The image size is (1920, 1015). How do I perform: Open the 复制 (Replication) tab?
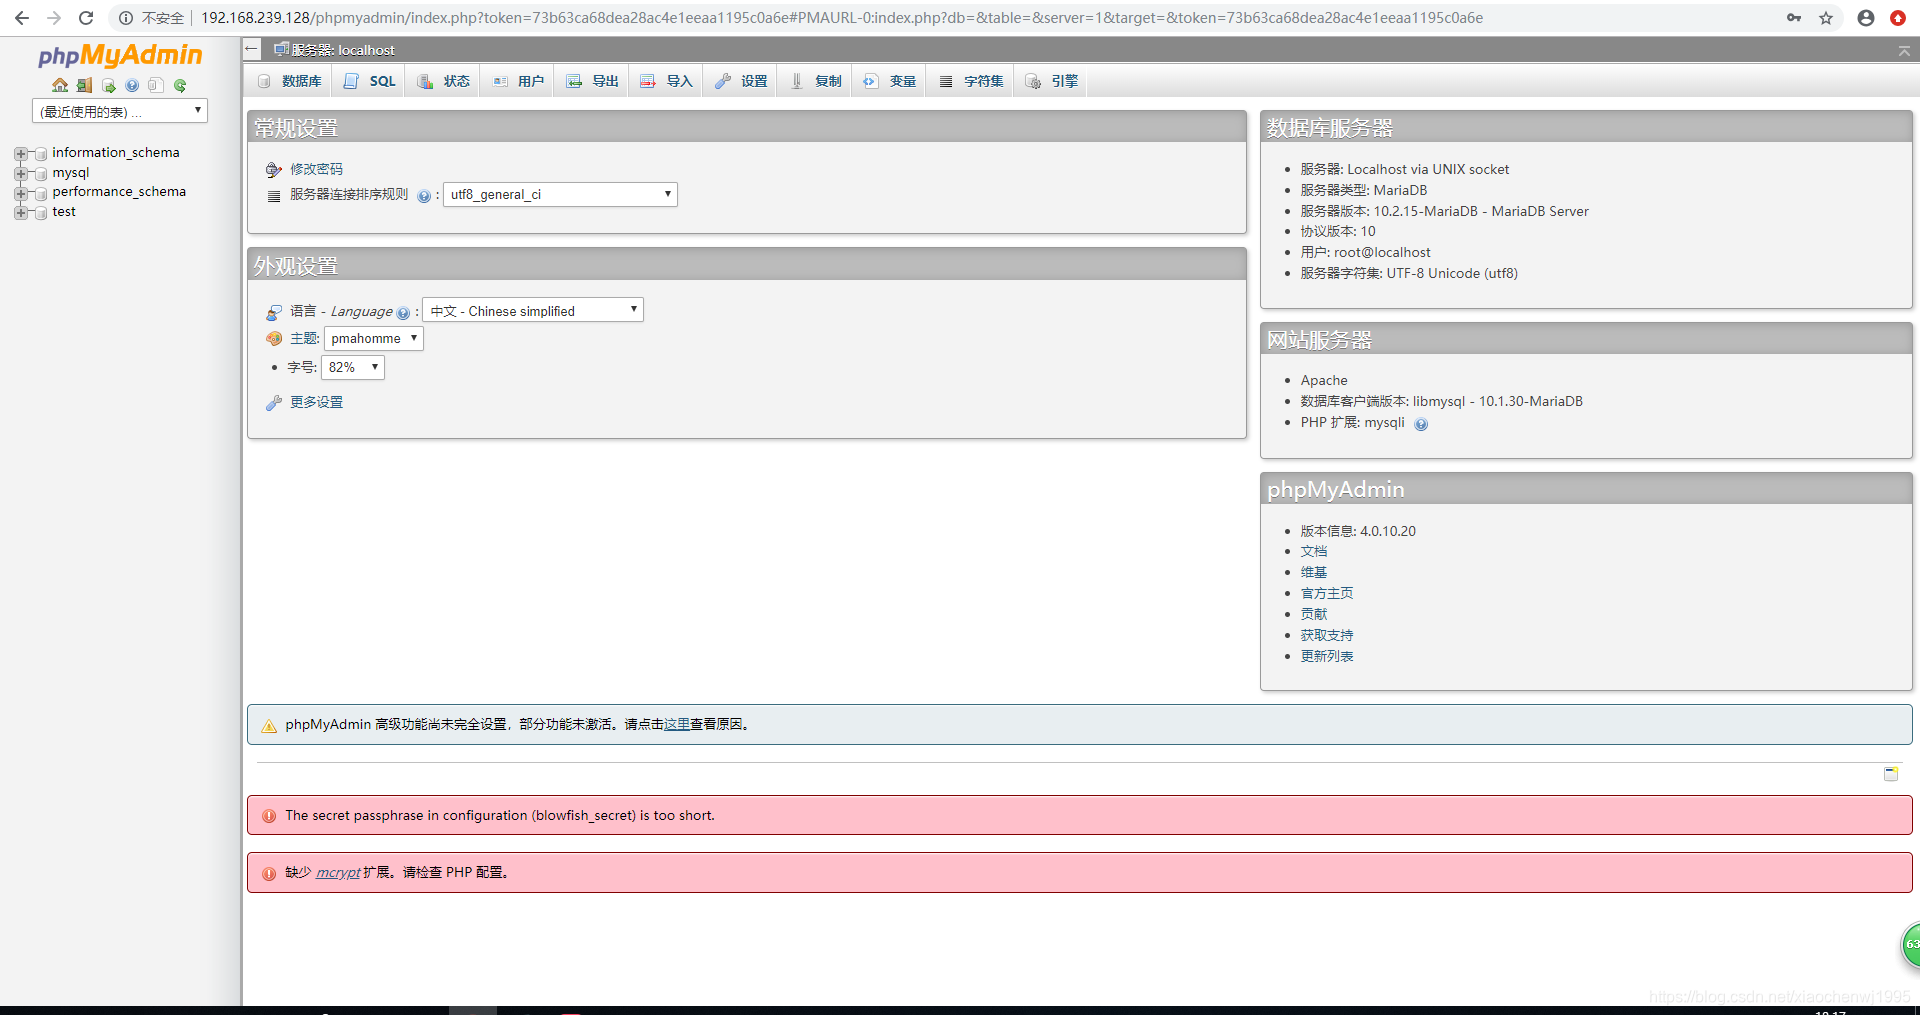(815, 81)
